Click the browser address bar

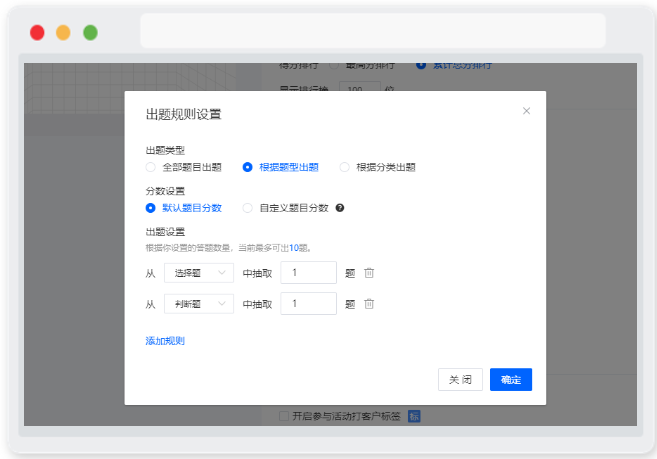click(x=372, y=31)
